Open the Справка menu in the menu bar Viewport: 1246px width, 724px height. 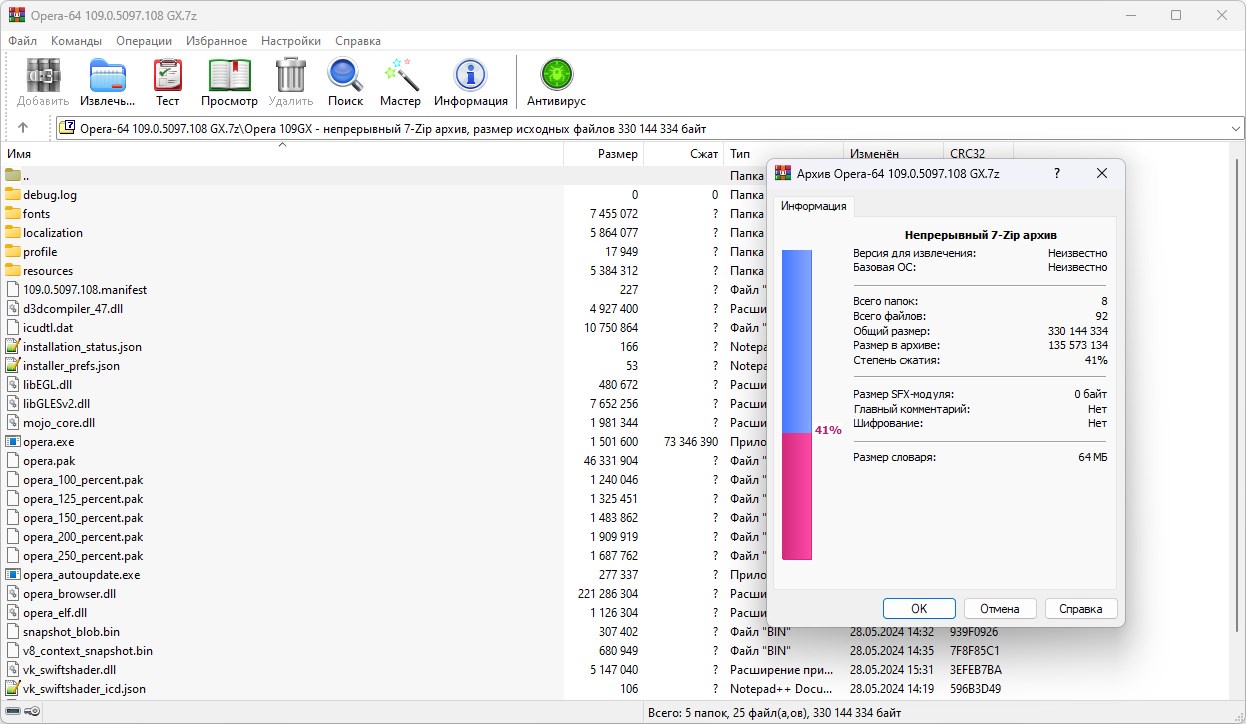click(358, 41)
